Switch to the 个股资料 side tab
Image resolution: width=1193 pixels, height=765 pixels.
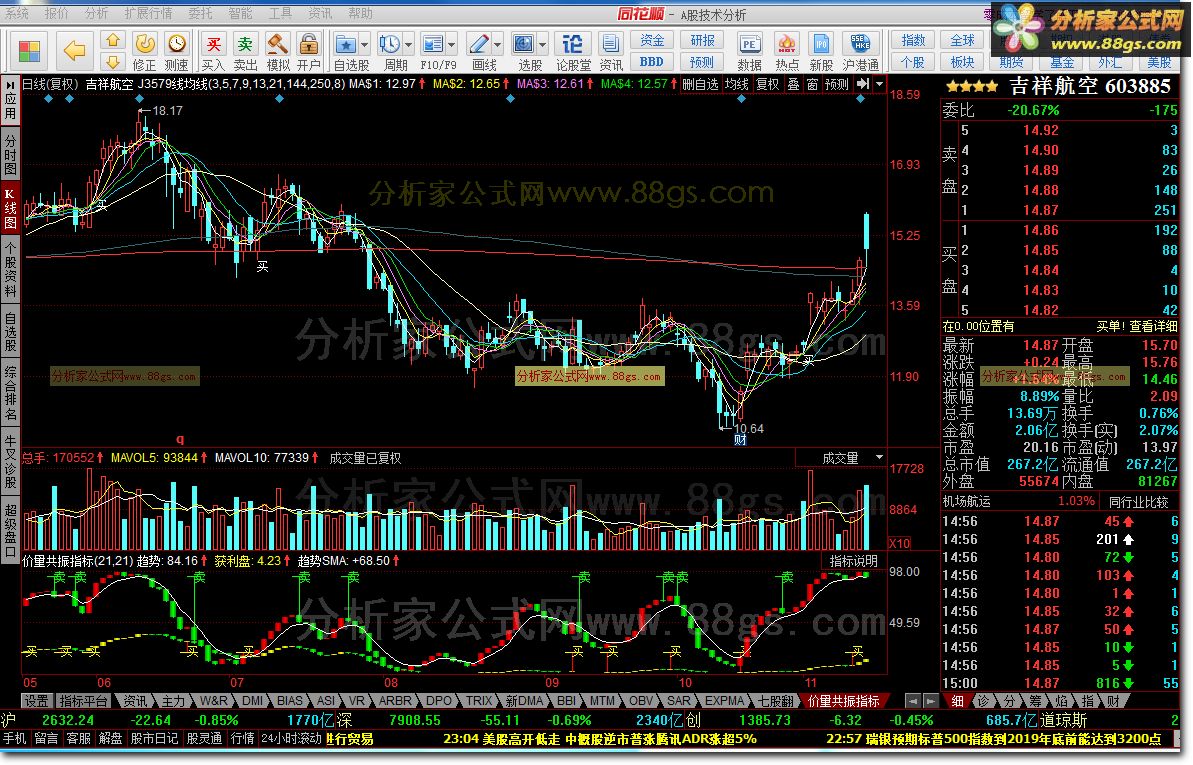[11, 269]
